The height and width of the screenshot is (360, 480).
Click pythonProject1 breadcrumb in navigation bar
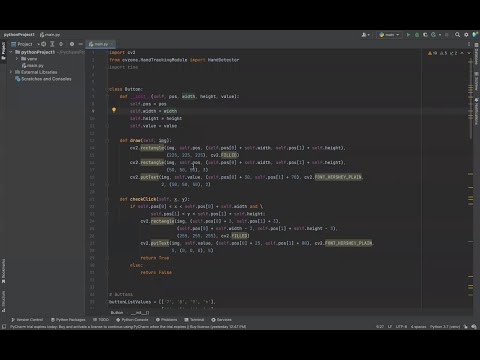pyautogui.click(x=19, y=35)
